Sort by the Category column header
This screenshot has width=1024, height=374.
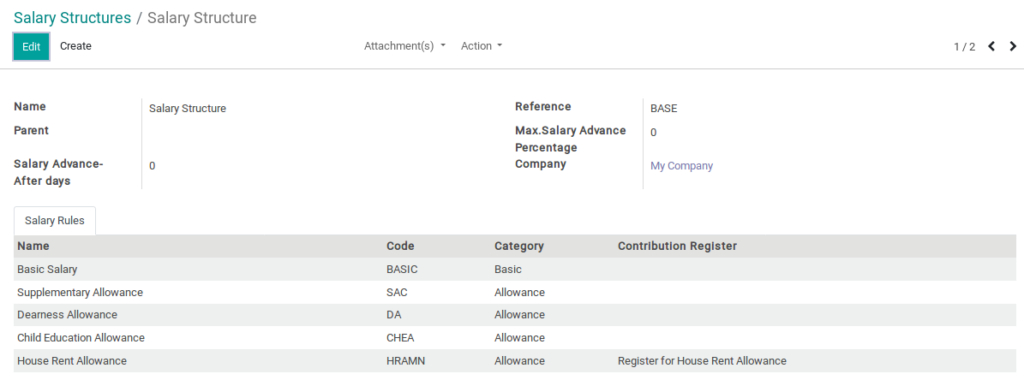pos(519,246)
